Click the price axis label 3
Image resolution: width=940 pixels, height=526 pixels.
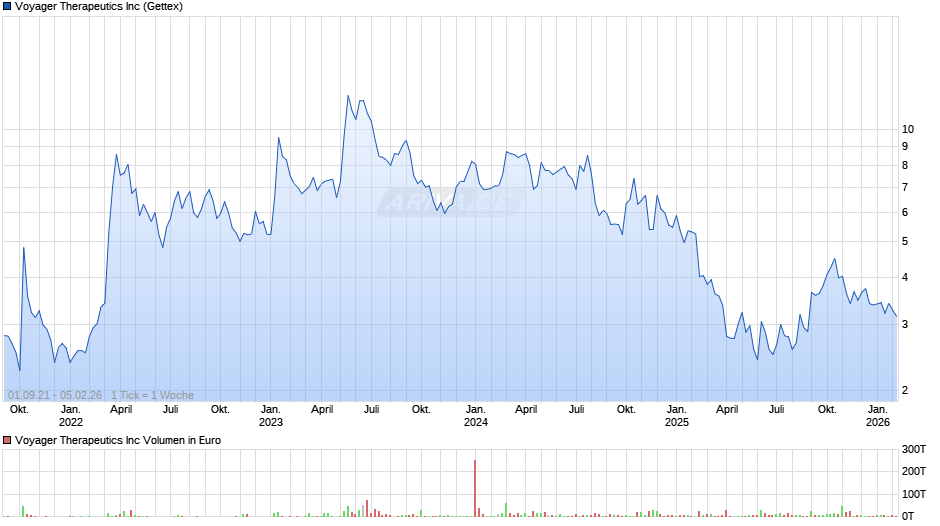(x=905, y=324)
